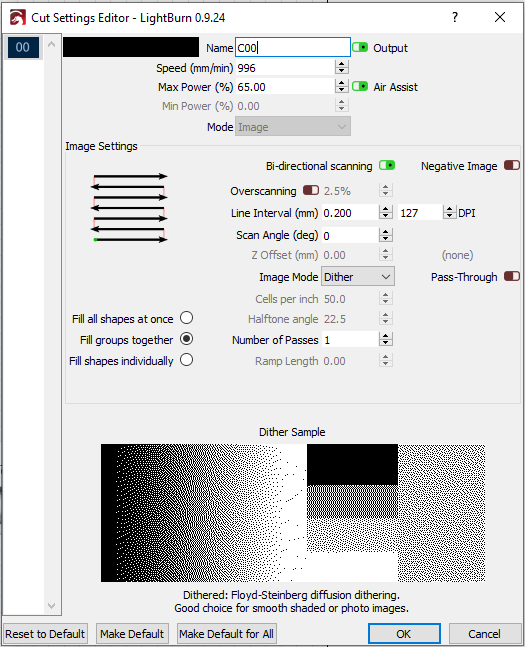Click Make Default for All button
Image resolution: width=525 pixels, height=647 pixels.
pyautogui.click(x=226, y=633)
